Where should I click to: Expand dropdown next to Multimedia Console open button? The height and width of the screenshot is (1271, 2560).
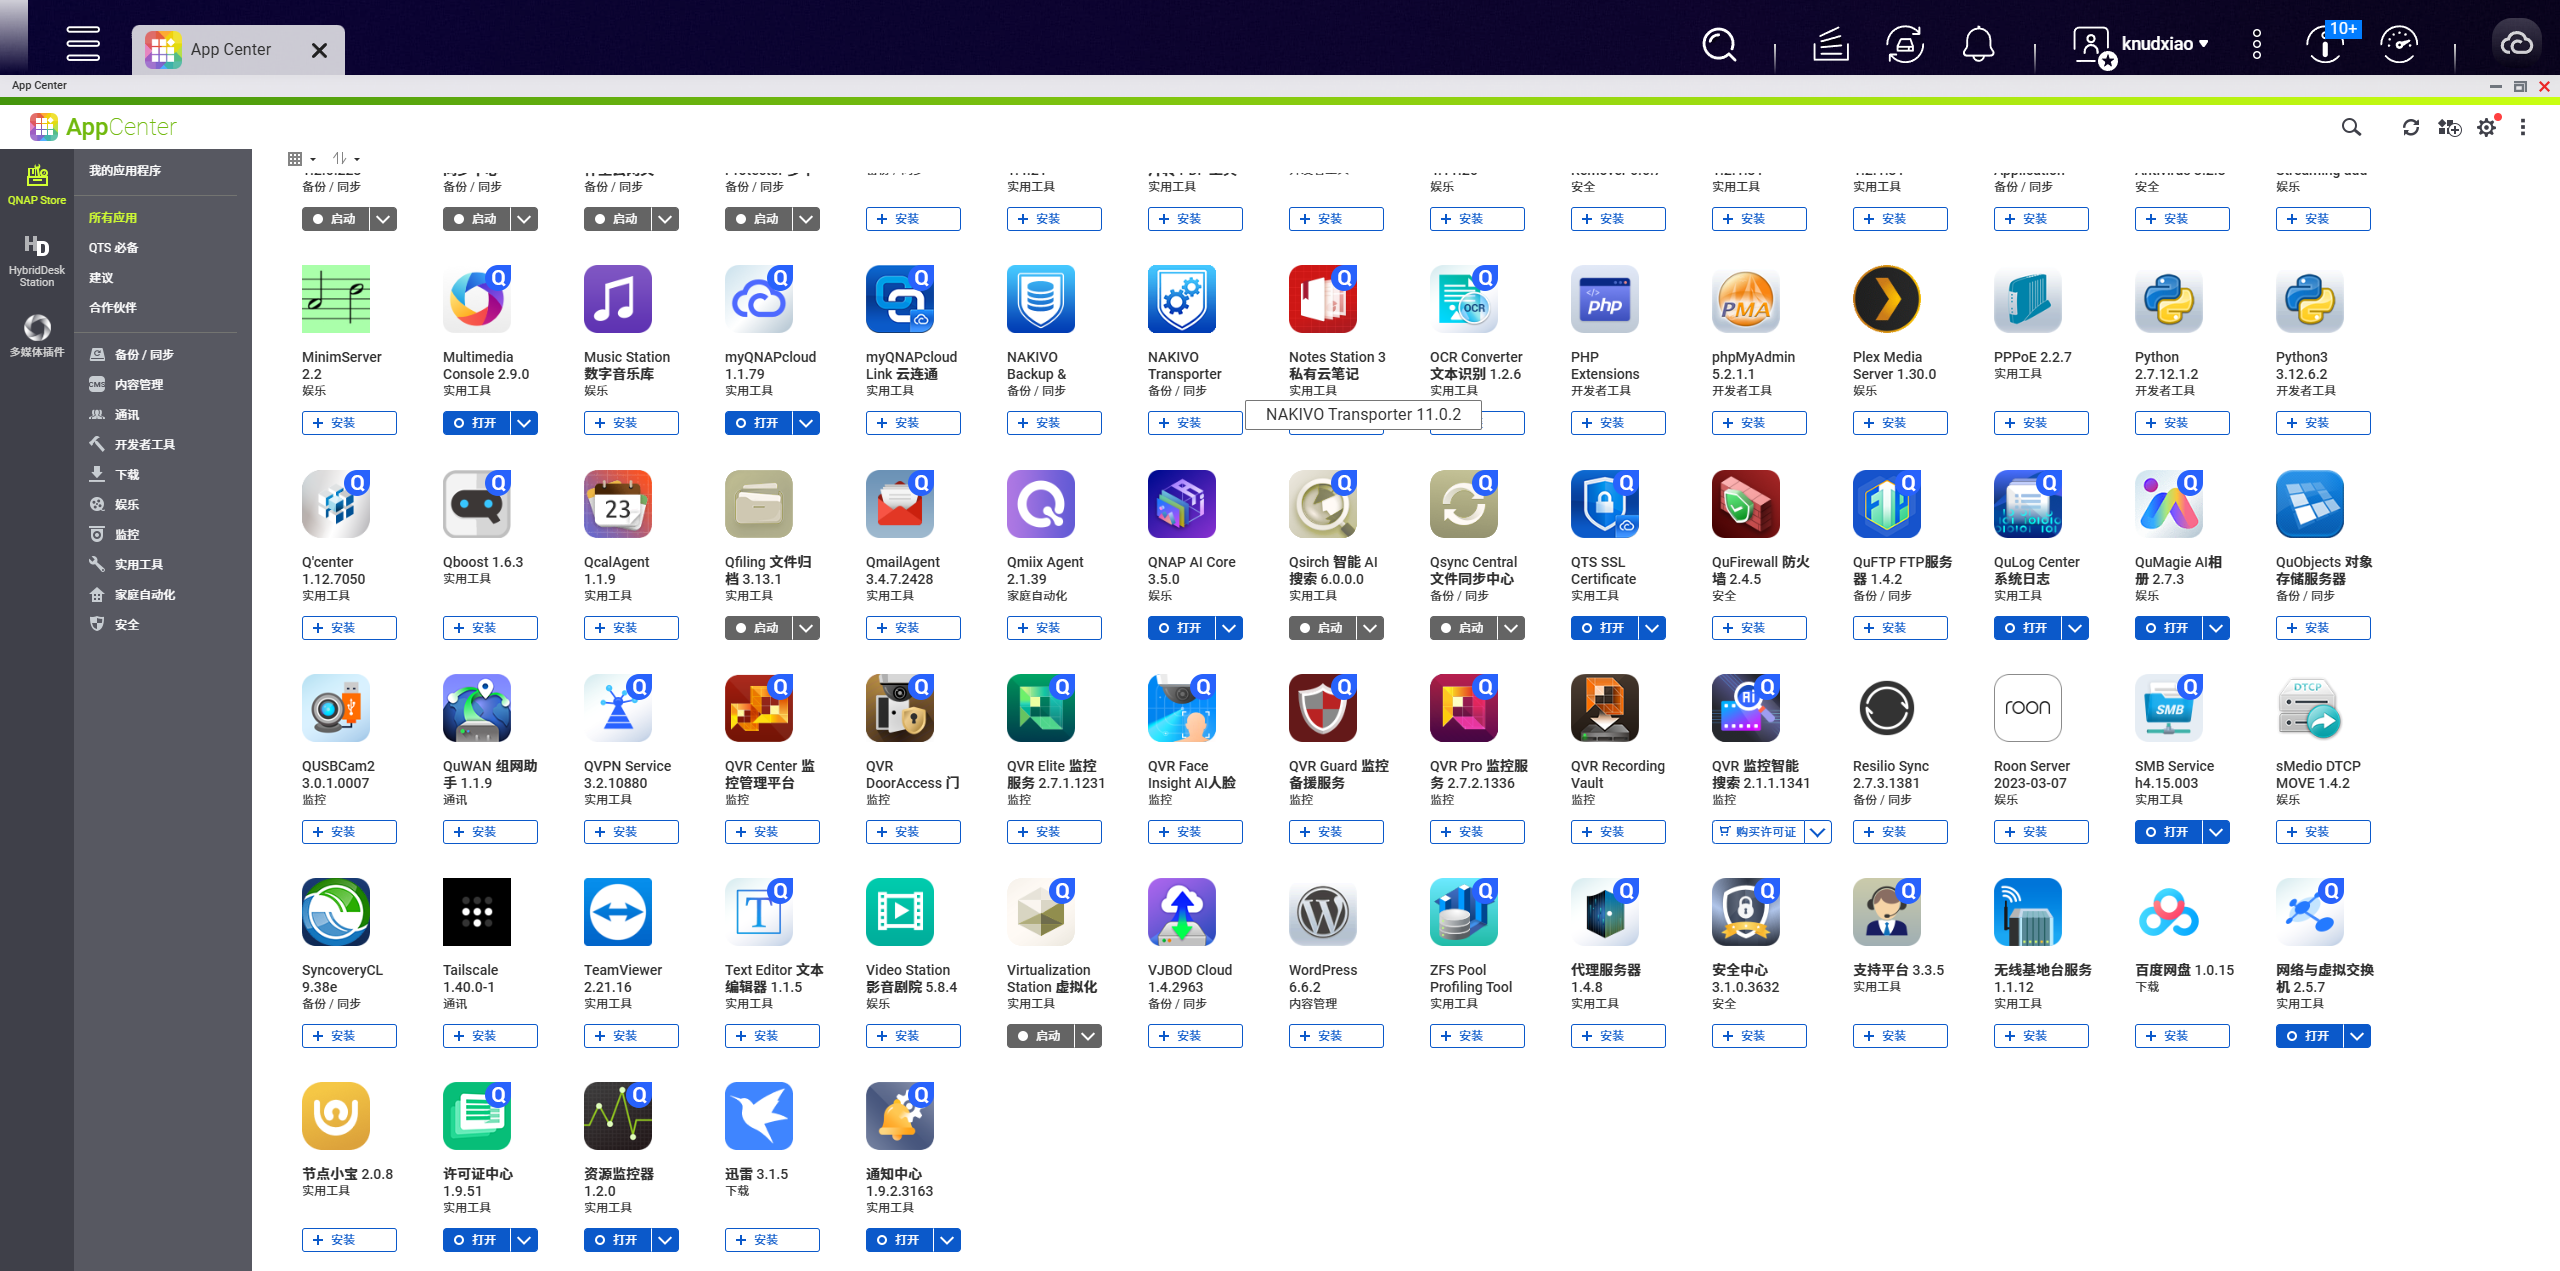pos(524,423)
